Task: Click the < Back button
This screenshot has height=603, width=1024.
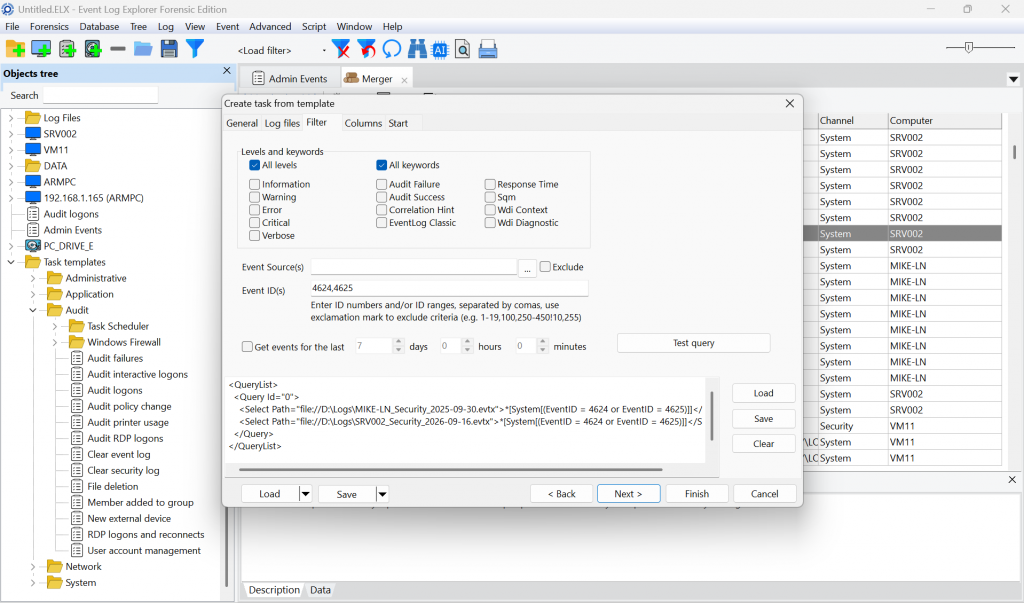Action: [x=562, y=494]
